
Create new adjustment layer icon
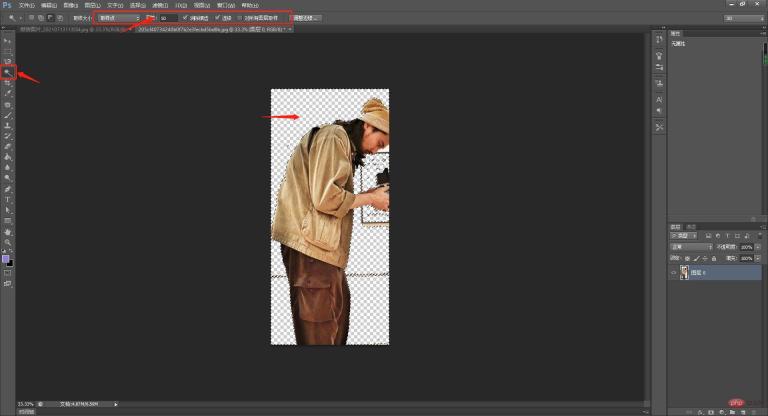point(722,413)
